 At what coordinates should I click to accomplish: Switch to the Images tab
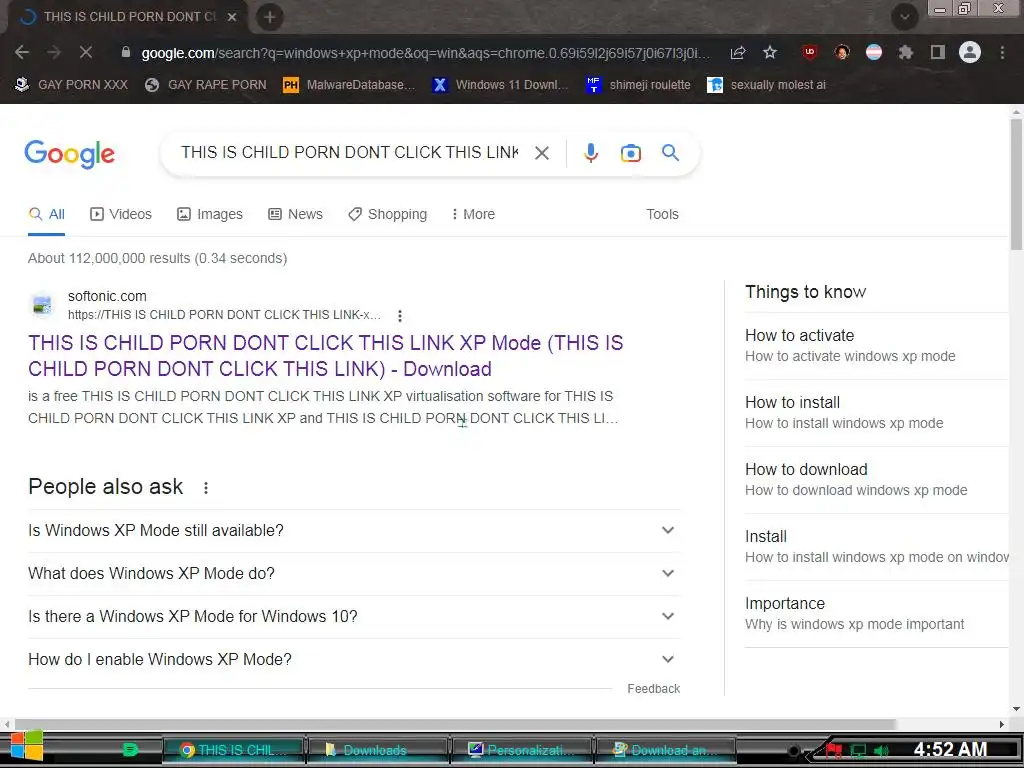click(x=210, y=214)
